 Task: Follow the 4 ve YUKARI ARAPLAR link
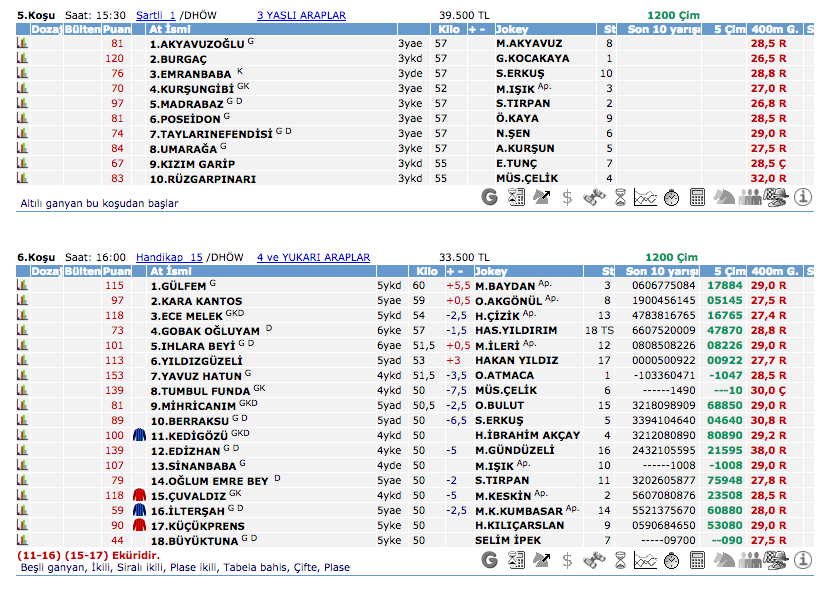(x=313, y=257)
